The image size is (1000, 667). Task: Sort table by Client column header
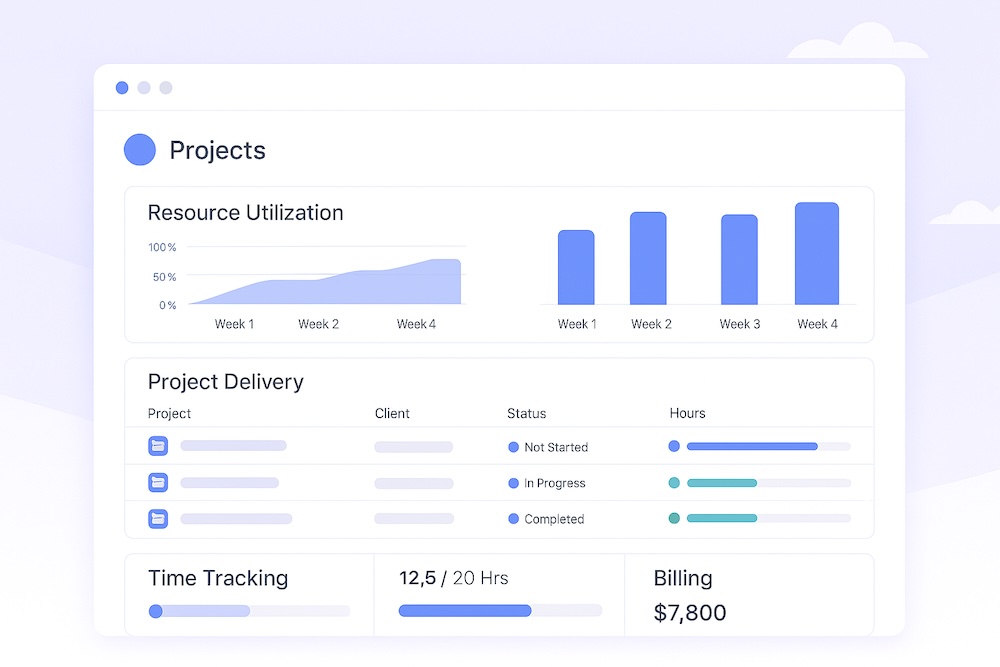[392, 413]
